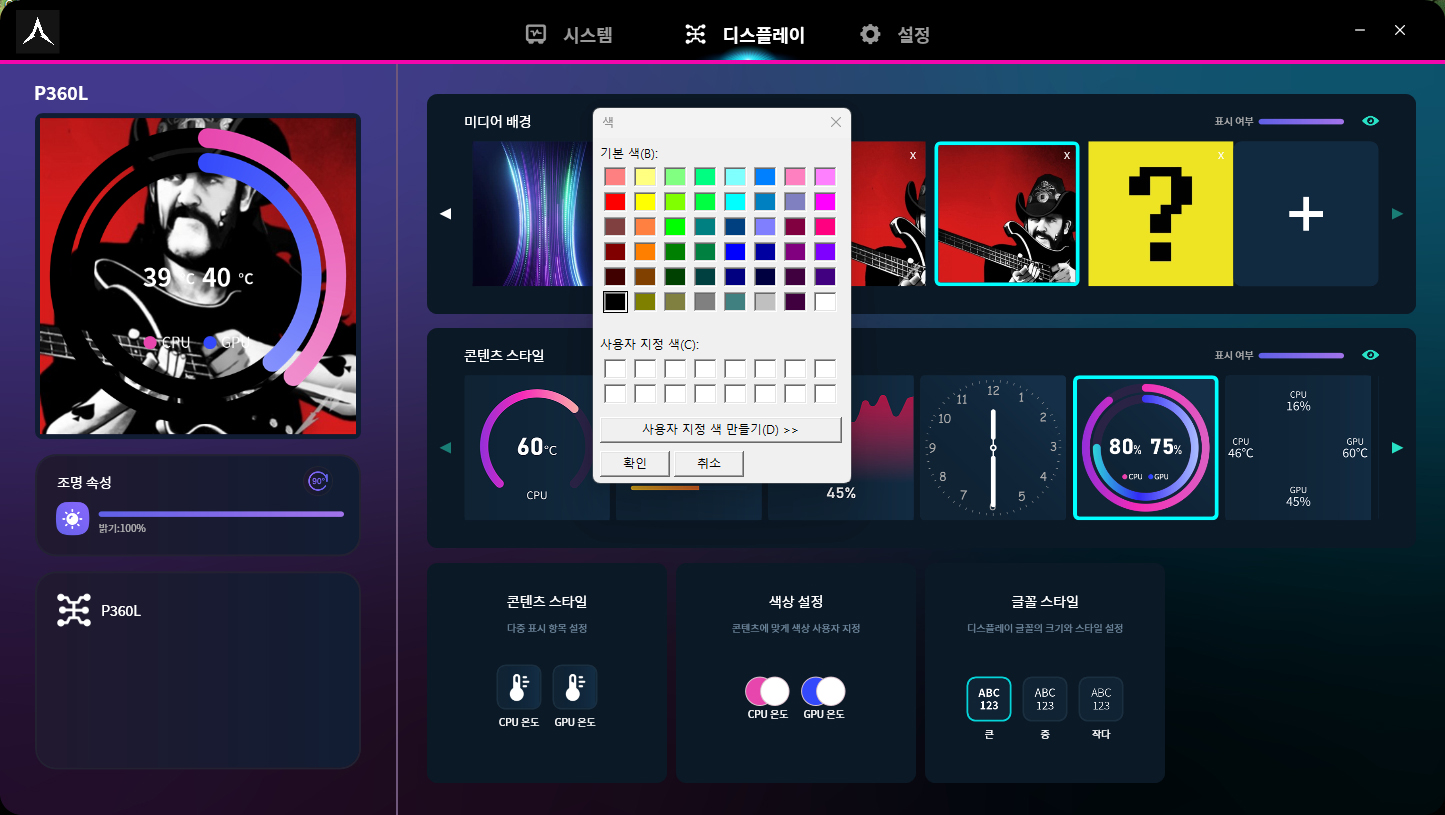Choose the dual ring 80% 75% style
This screenshot has width=1445, height=815.
click(x=1145, y=447)
